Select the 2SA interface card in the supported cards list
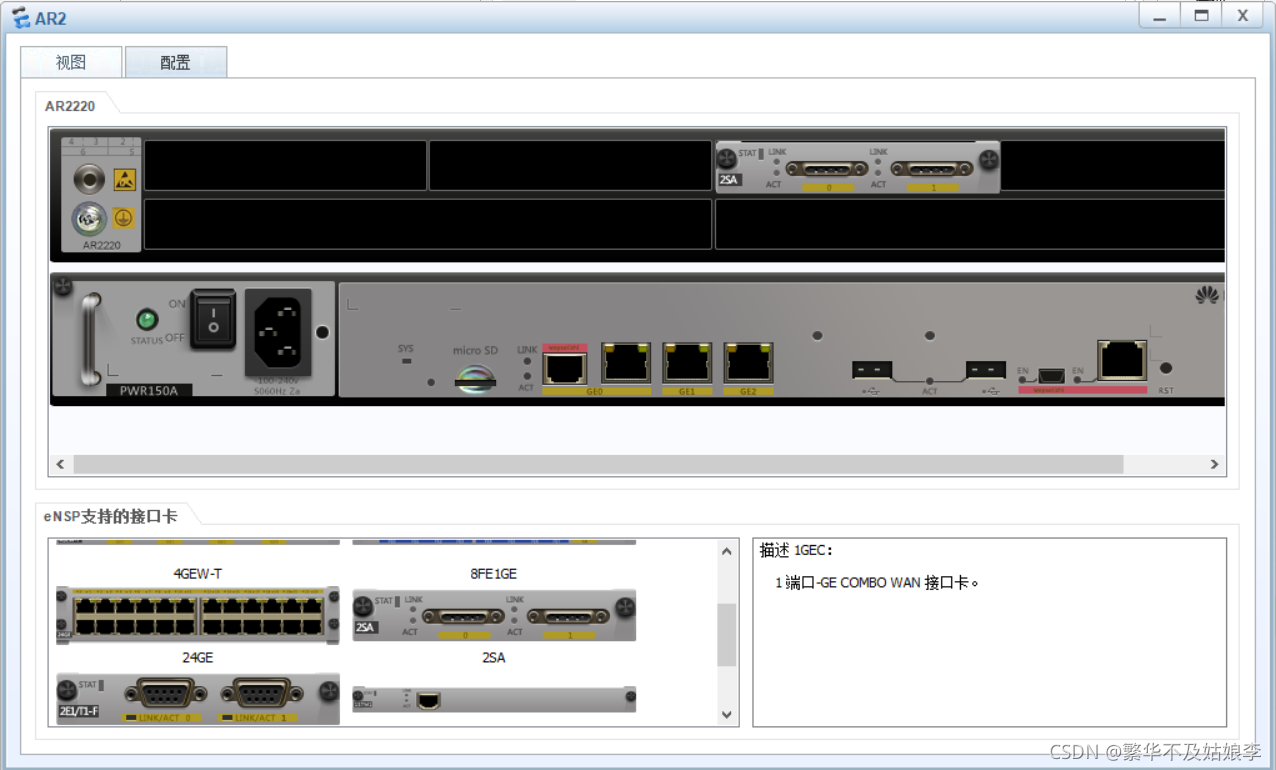 [x=494, y=616]
